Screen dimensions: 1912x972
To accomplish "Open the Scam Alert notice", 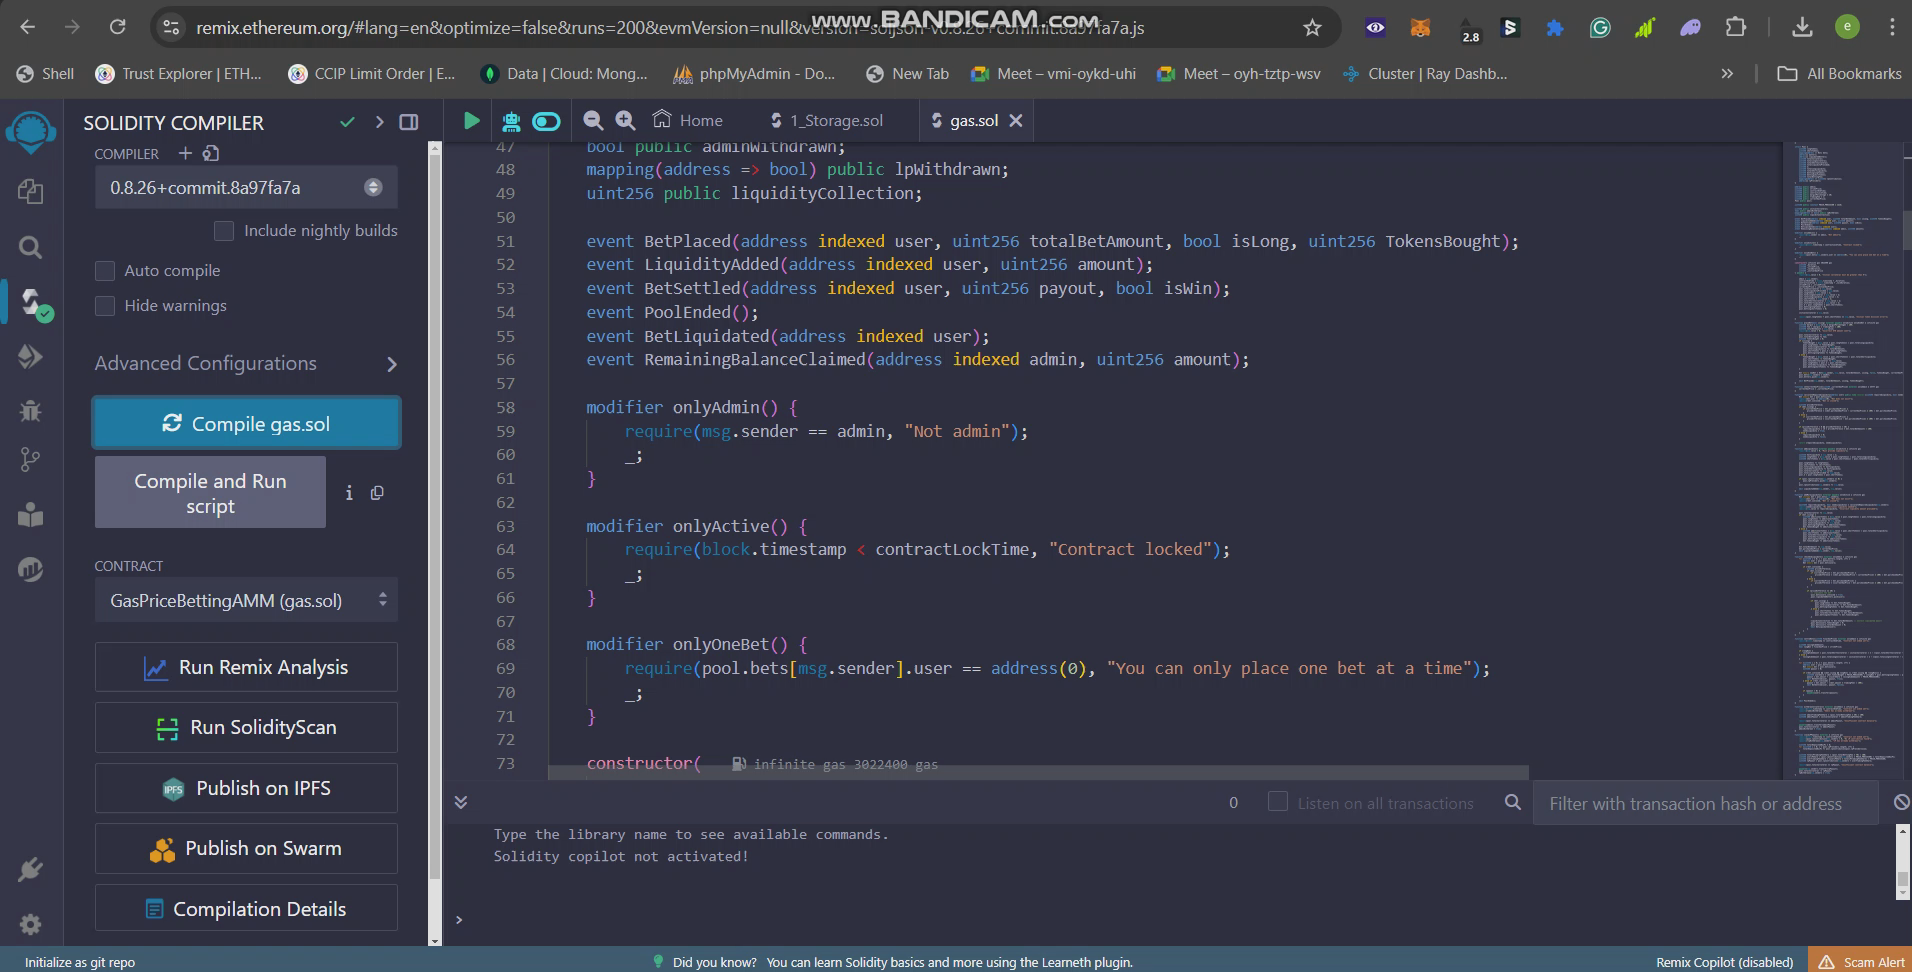I will coord(1861,962).
